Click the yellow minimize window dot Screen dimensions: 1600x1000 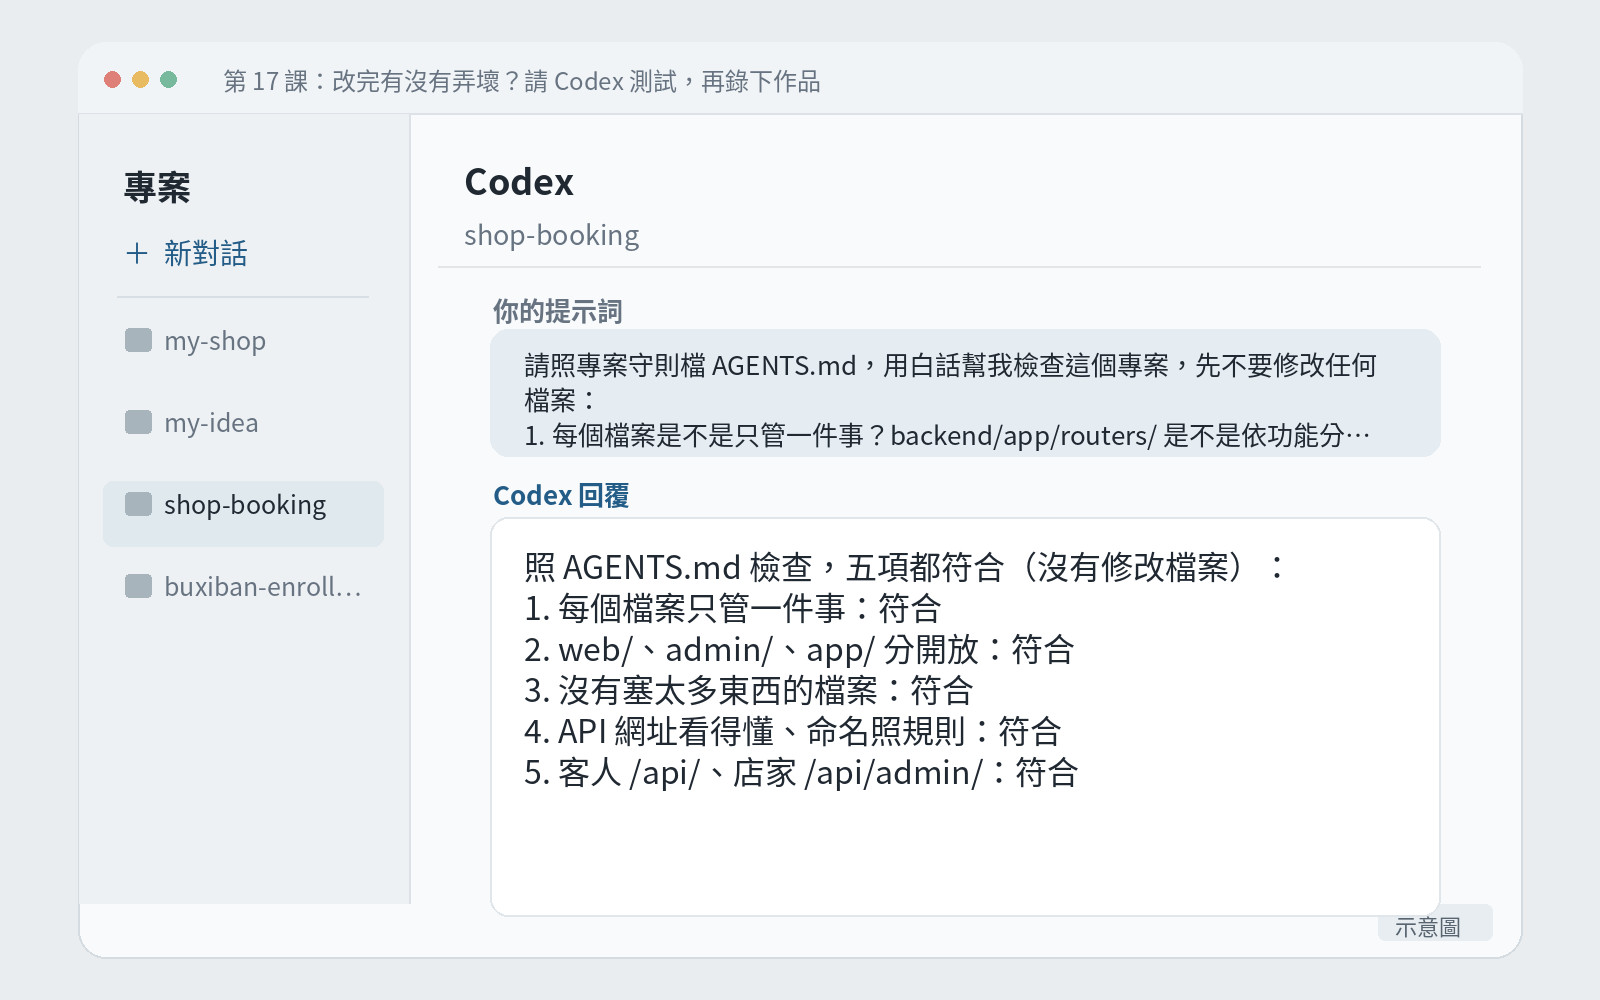(141, 80)
